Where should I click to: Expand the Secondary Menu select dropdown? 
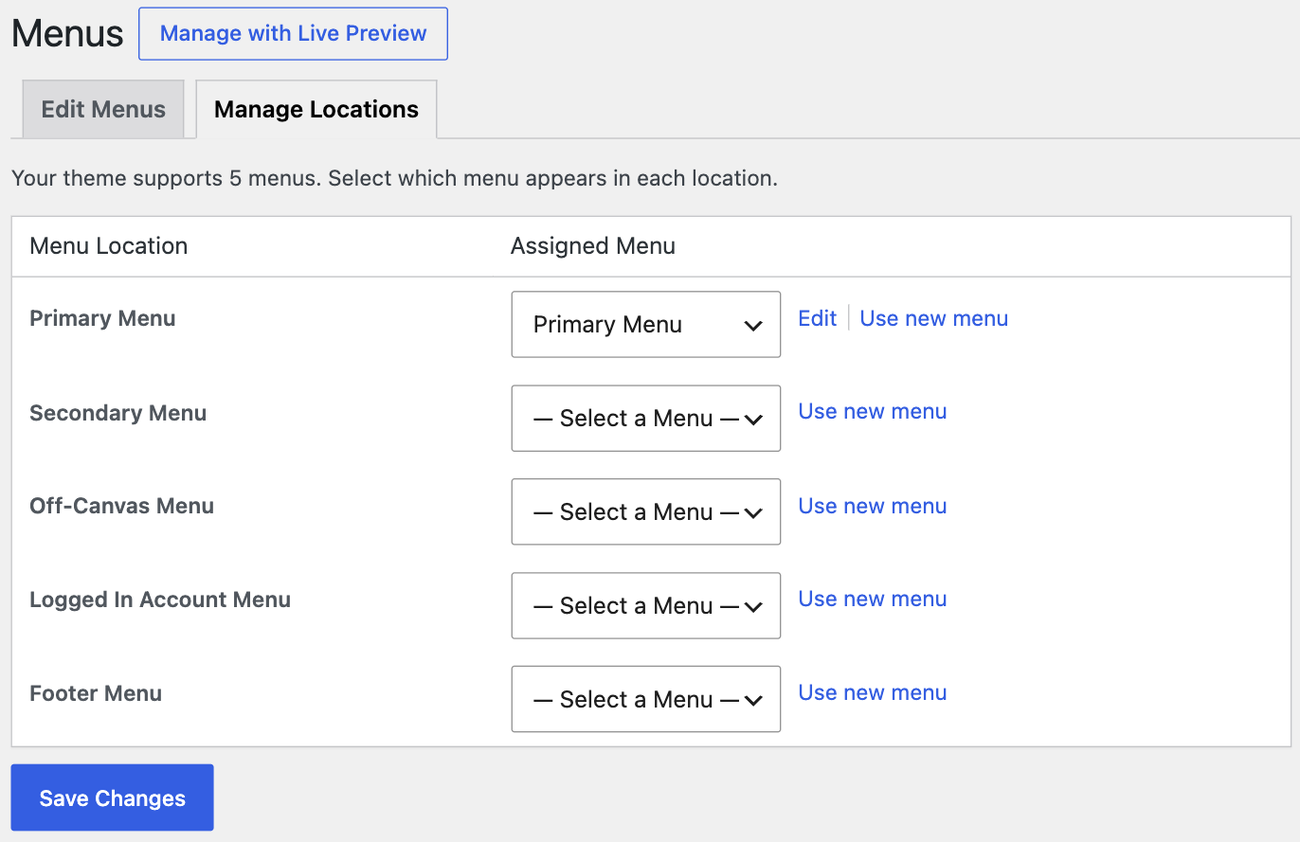(x=646, y=418)
